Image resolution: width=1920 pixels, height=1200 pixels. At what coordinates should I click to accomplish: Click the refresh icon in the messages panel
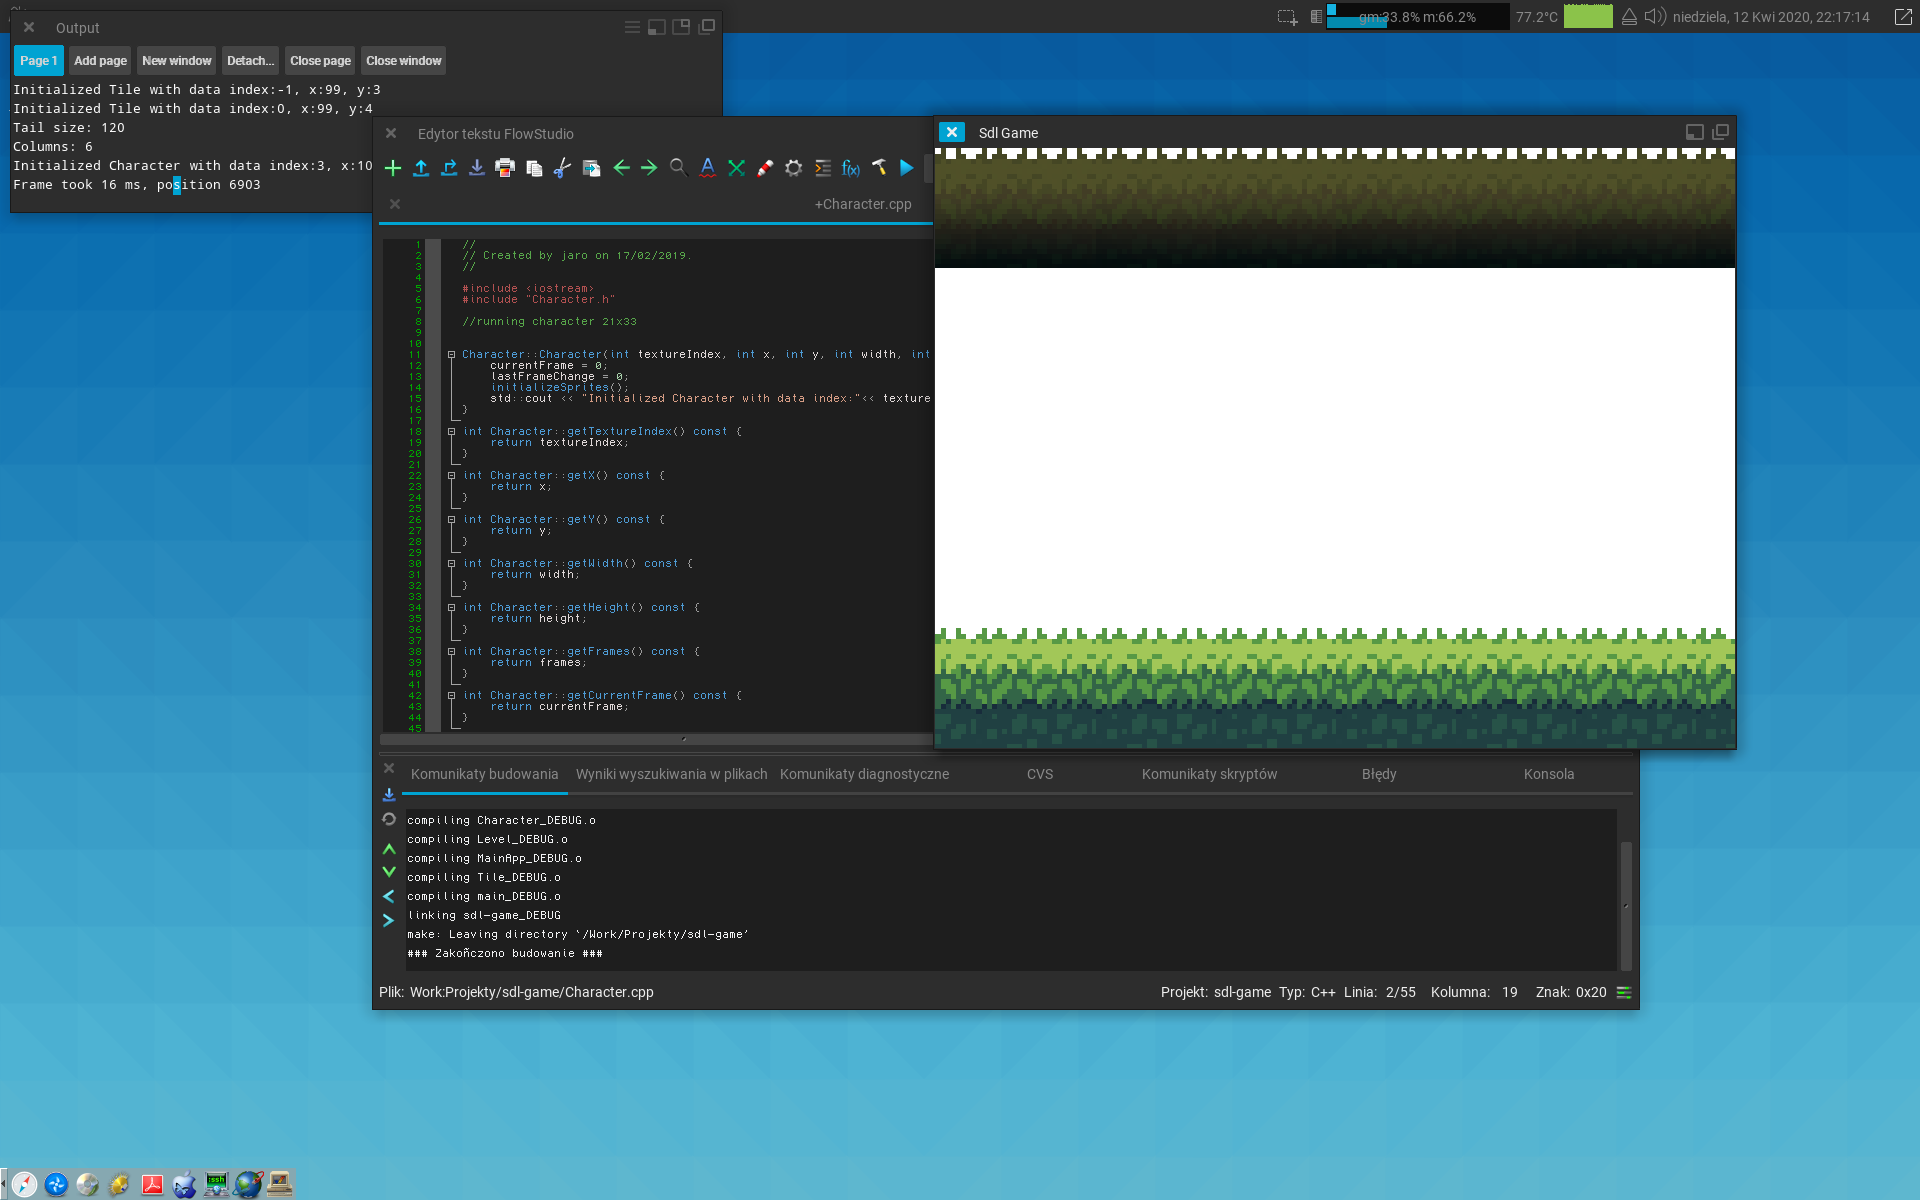(389, 819)
